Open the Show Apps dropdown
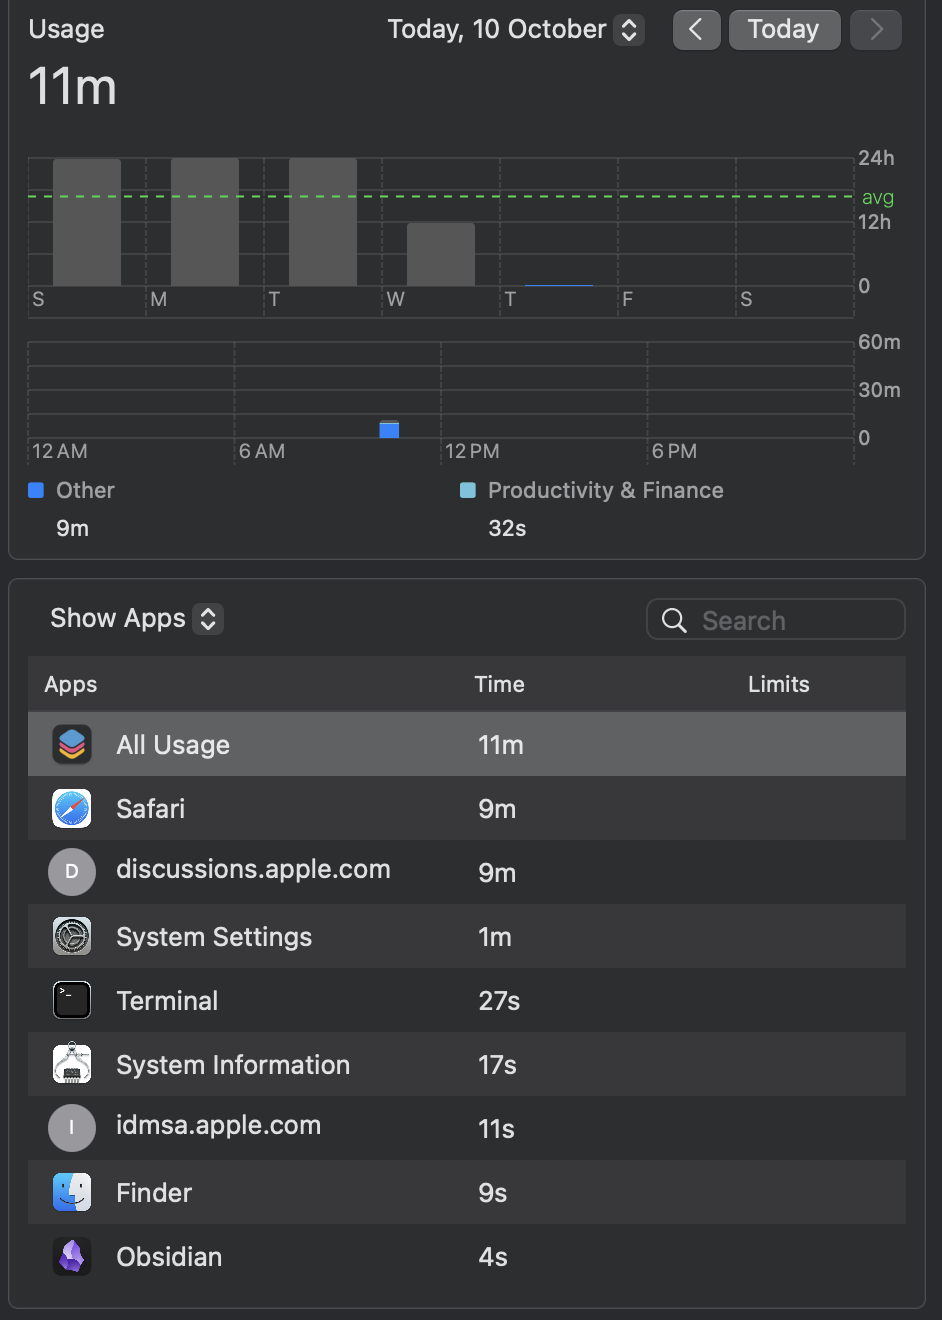This screenshot has height=1320, width=942. (136, 619)
